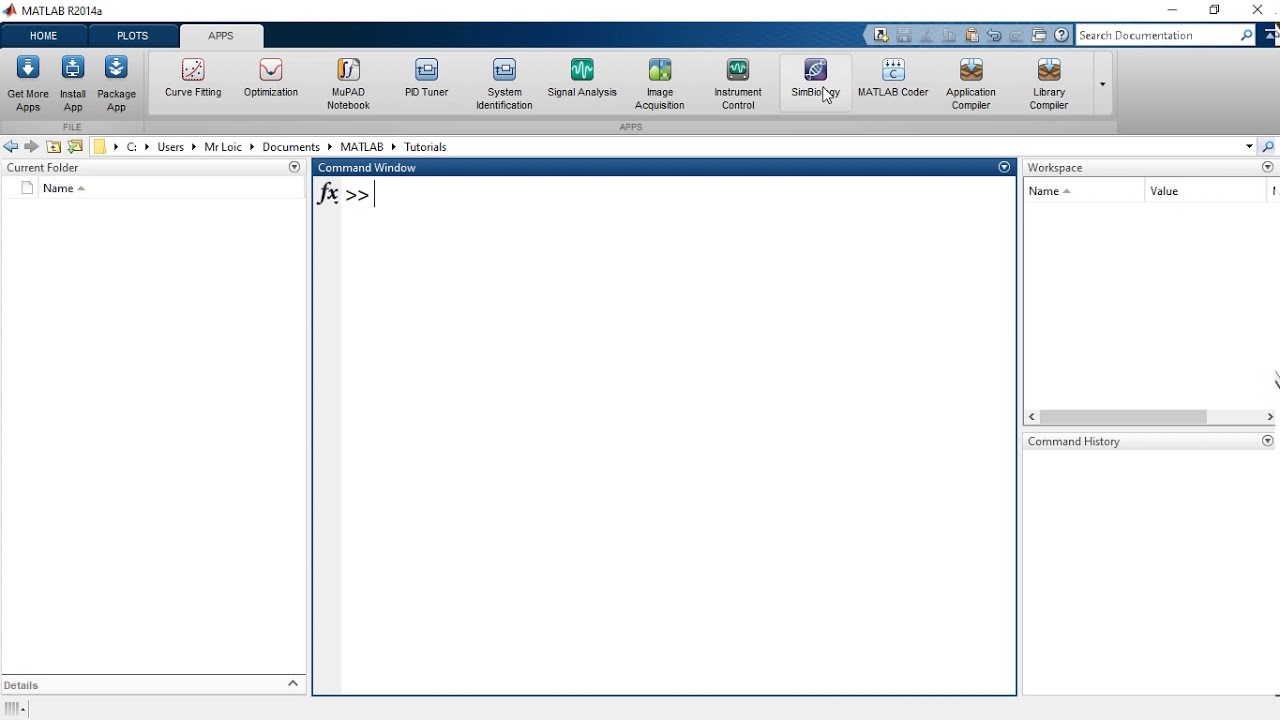
Task: Expand the apps gallery dropdown arrow
Action: coord(1102,84)
